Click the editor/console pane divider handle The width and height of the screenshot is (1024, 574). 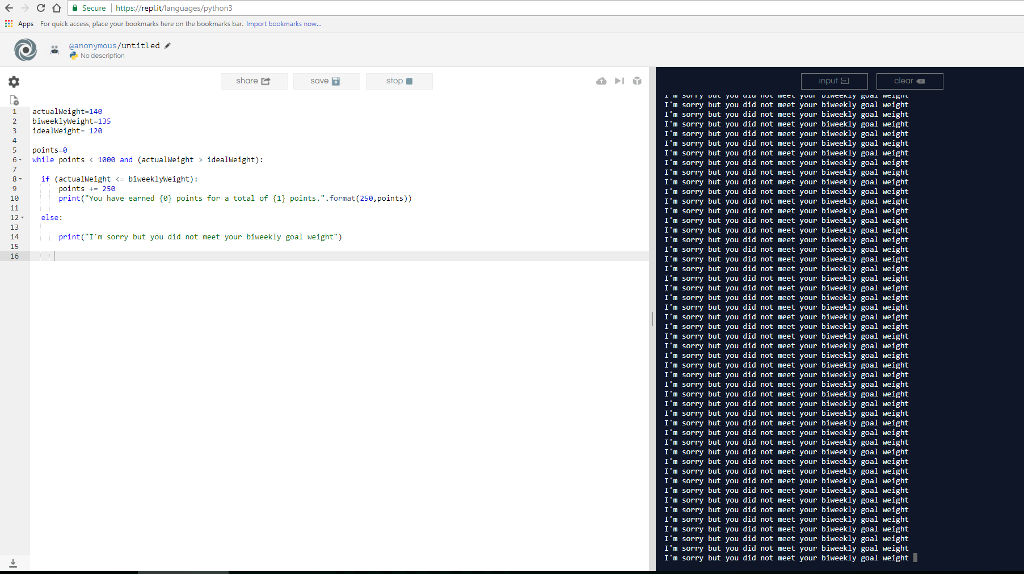pyautogui.click(x=652, y=319)
